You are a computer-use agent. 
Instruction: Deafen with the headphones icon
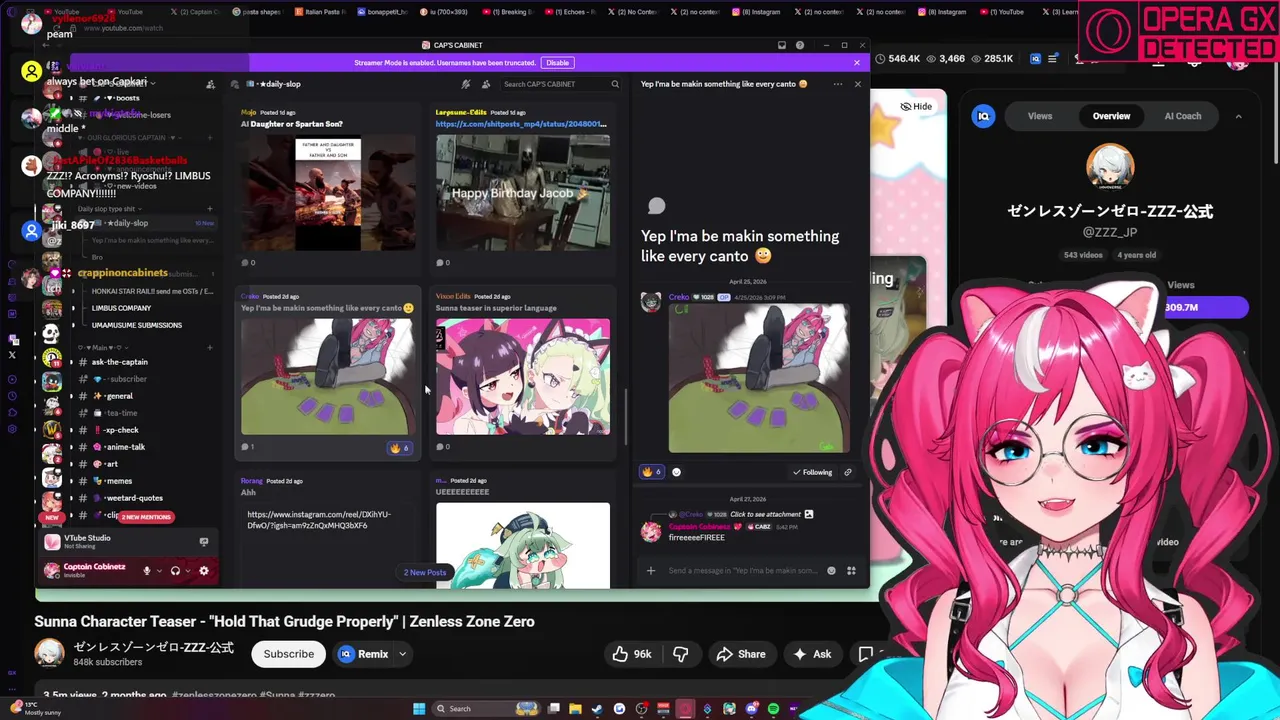pos(175,571)
